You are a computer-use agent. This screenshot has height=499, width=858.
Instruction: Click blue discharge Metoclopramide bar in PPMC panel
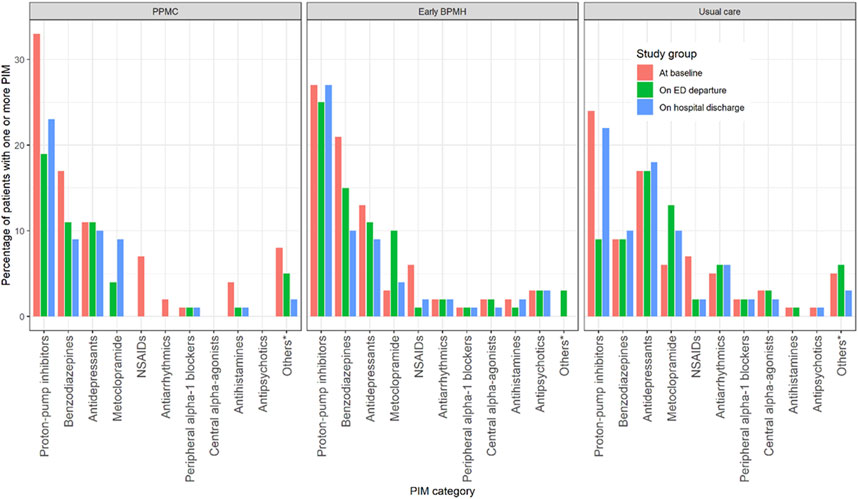pyautogui.click(x=120, y=278)
